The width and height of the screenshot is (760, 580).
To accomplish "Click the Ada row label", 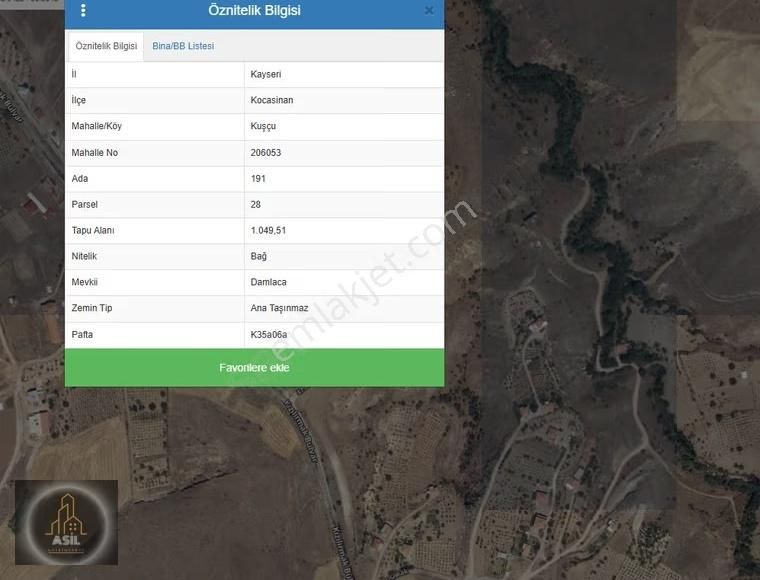I will (79, 179).
